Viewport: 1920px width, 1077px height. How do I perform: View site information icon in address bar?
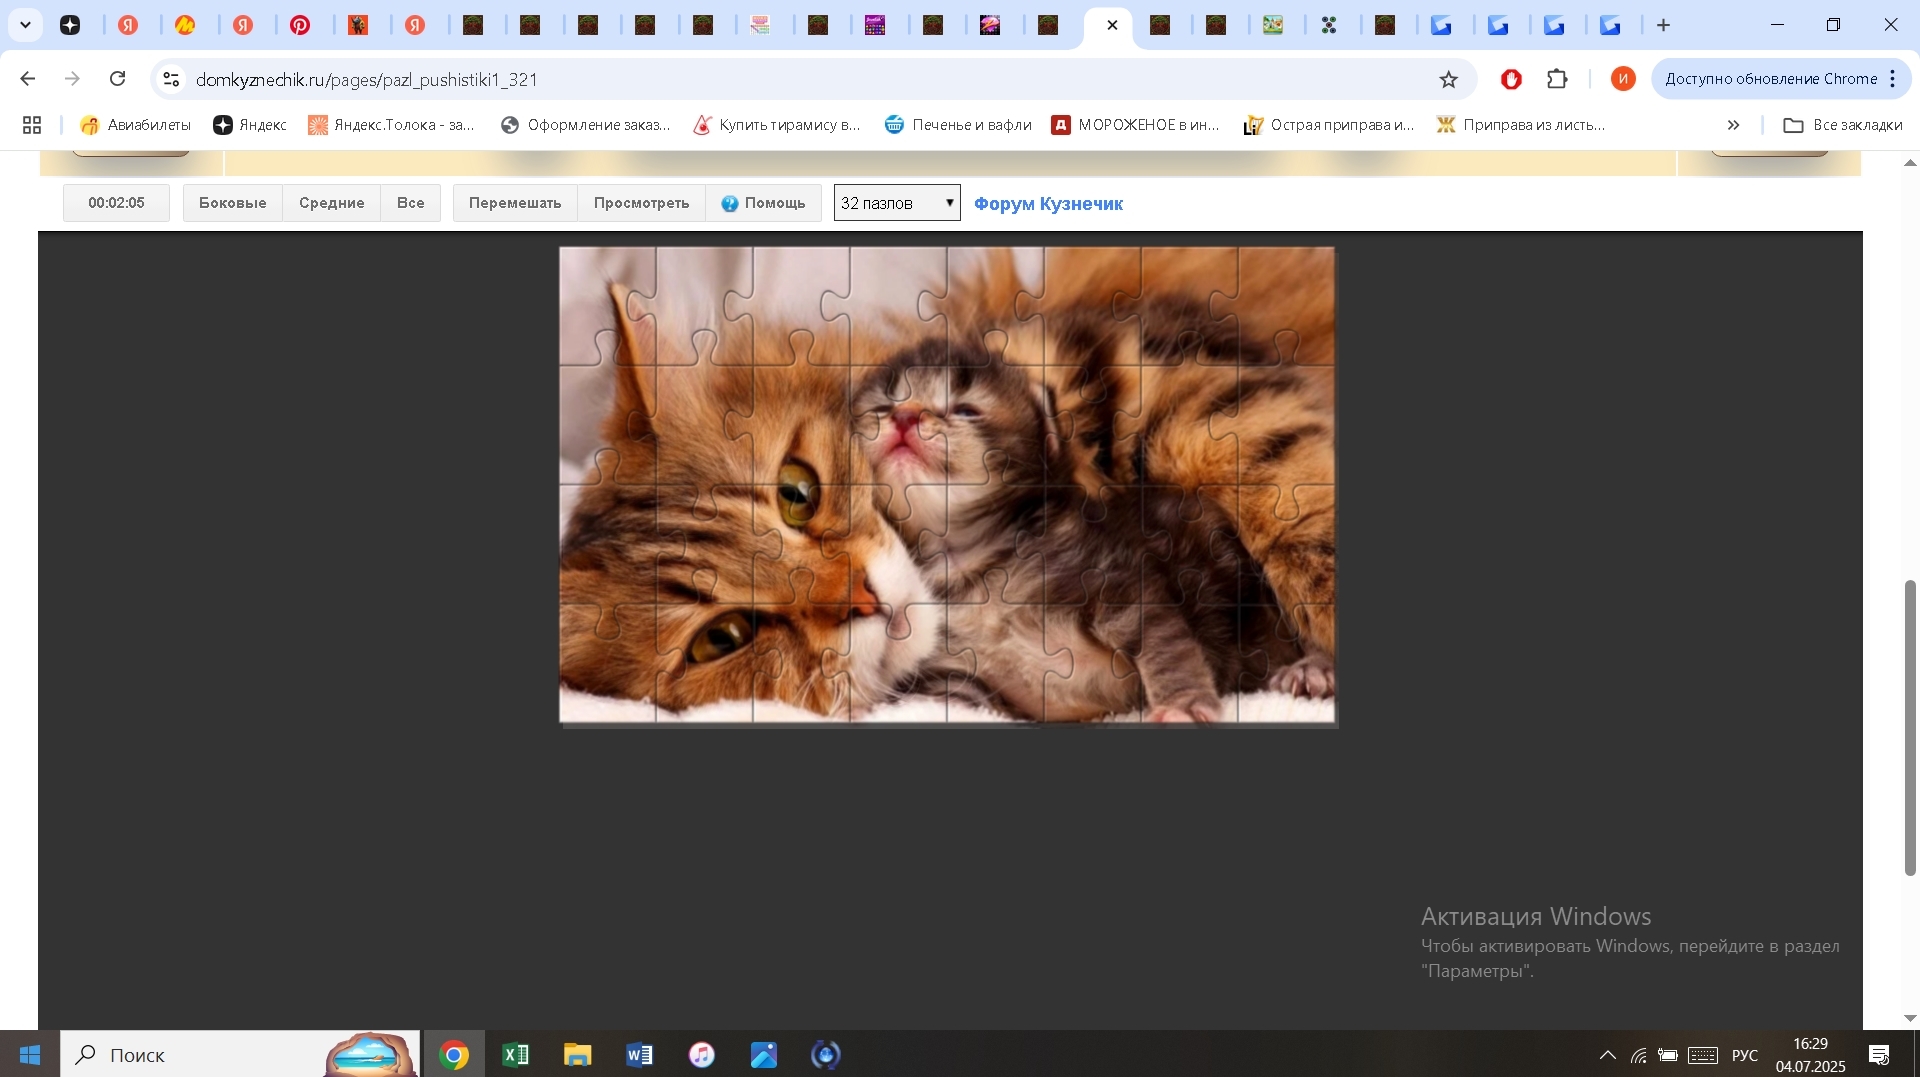[171, 79]
